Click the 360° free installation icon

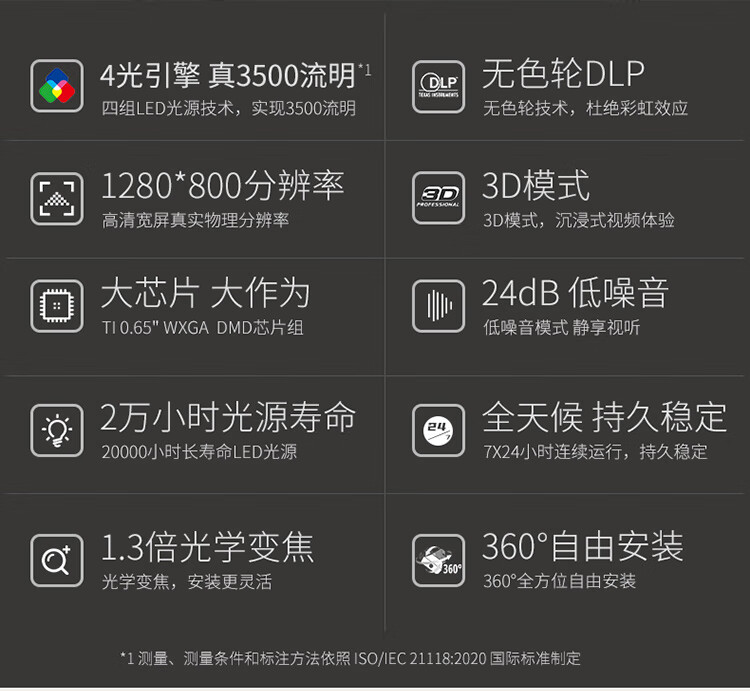(439, 560)
